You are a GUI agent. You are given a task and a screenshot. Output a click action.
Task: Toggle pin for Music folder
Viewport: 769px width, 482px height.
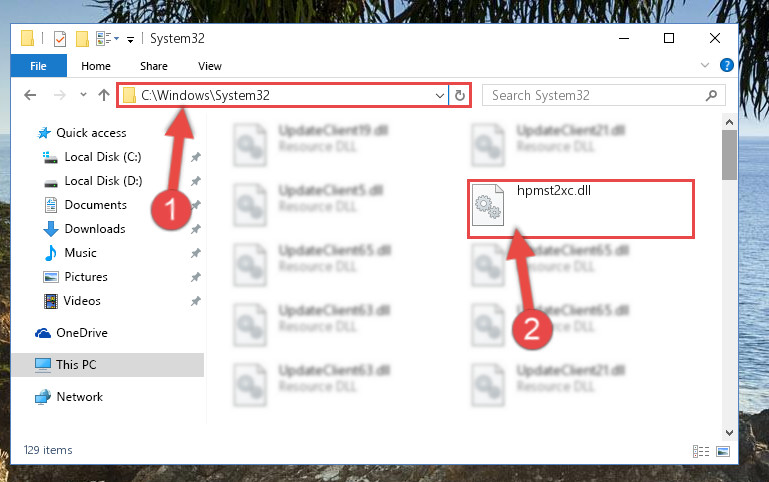pos(195,253)
